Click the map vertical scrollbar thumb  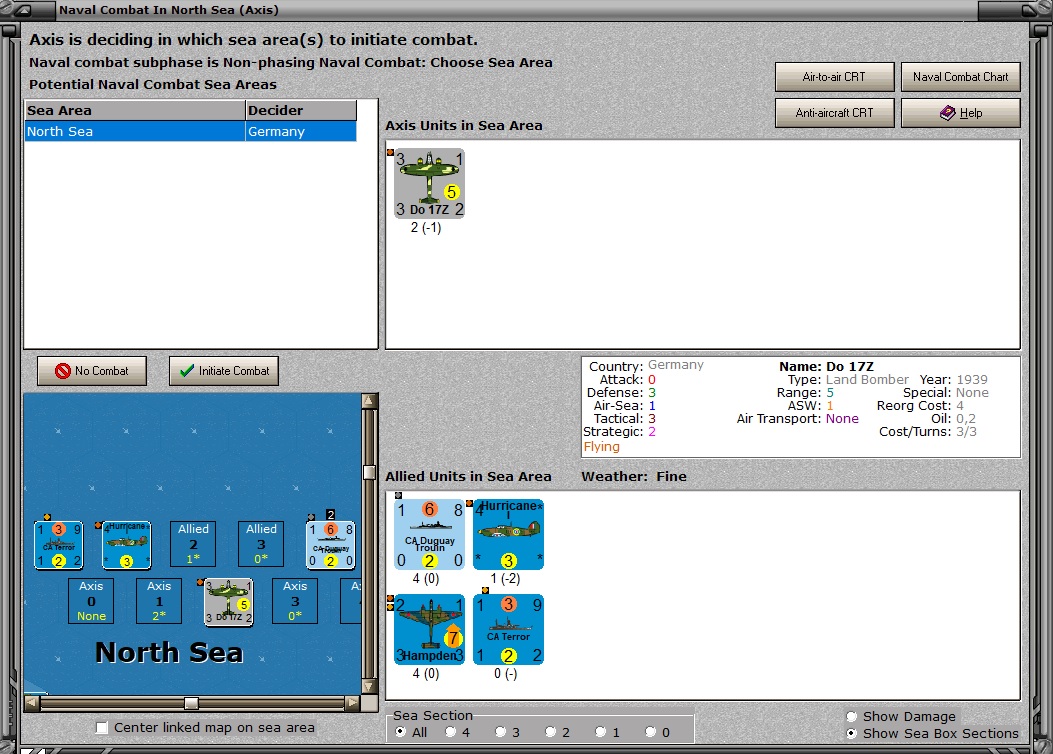click(x=369, y=472)
